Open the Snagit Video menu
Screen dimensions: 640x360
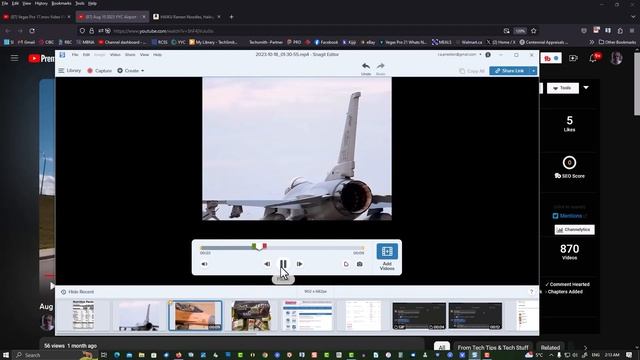click(x=115, y=55)
